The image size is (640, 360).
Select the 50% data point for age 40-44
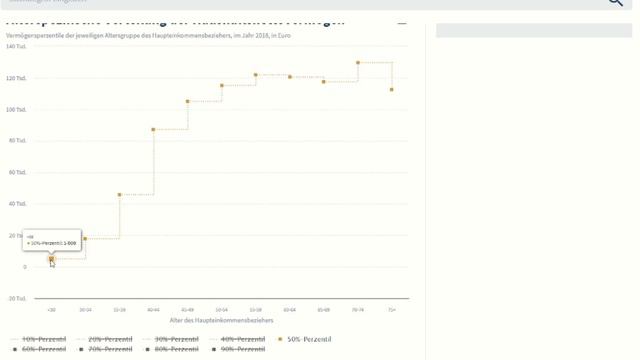coord(153,130)
